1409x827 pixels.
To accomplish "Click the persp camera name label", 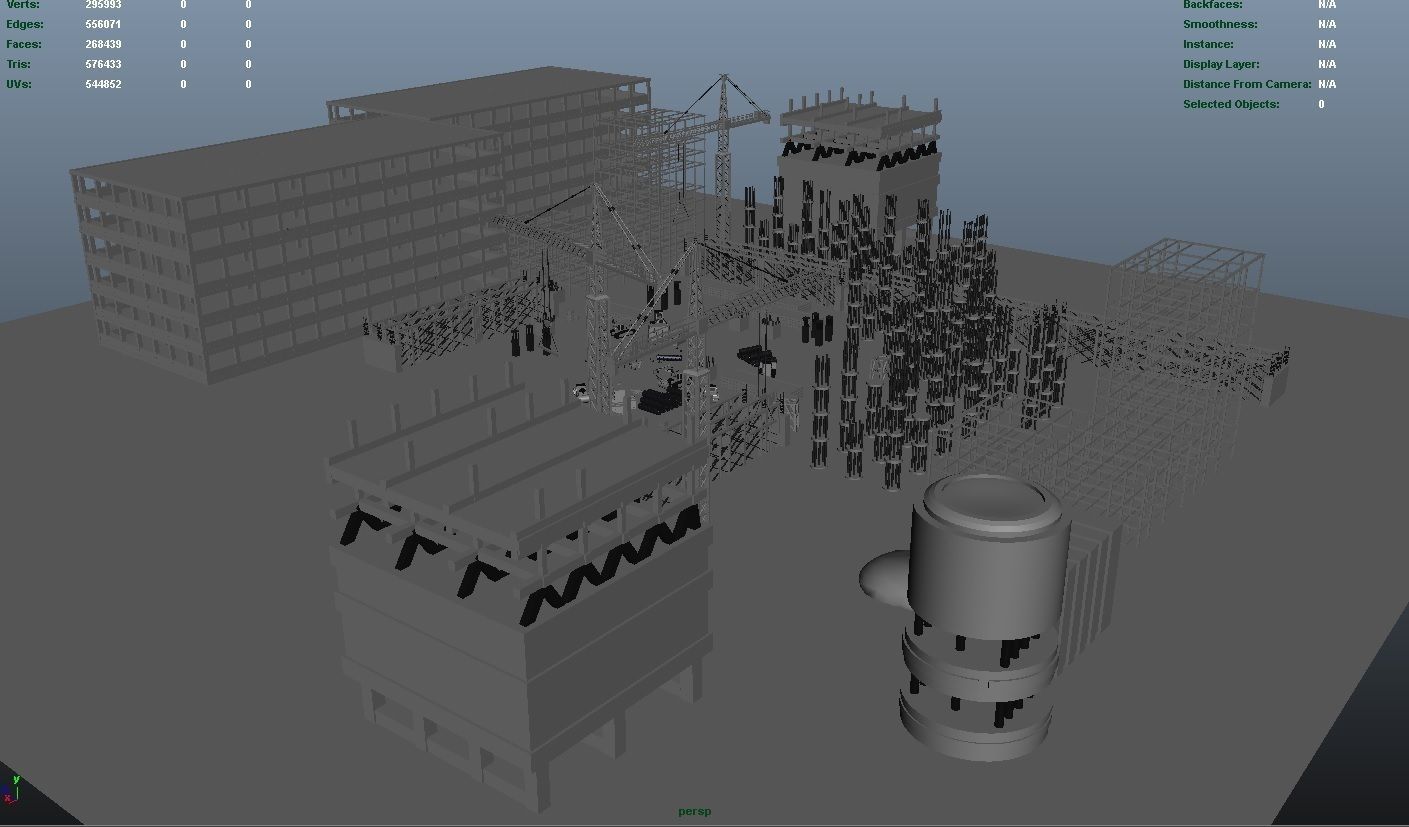I will pyautogui.click(x=694, y=811).
